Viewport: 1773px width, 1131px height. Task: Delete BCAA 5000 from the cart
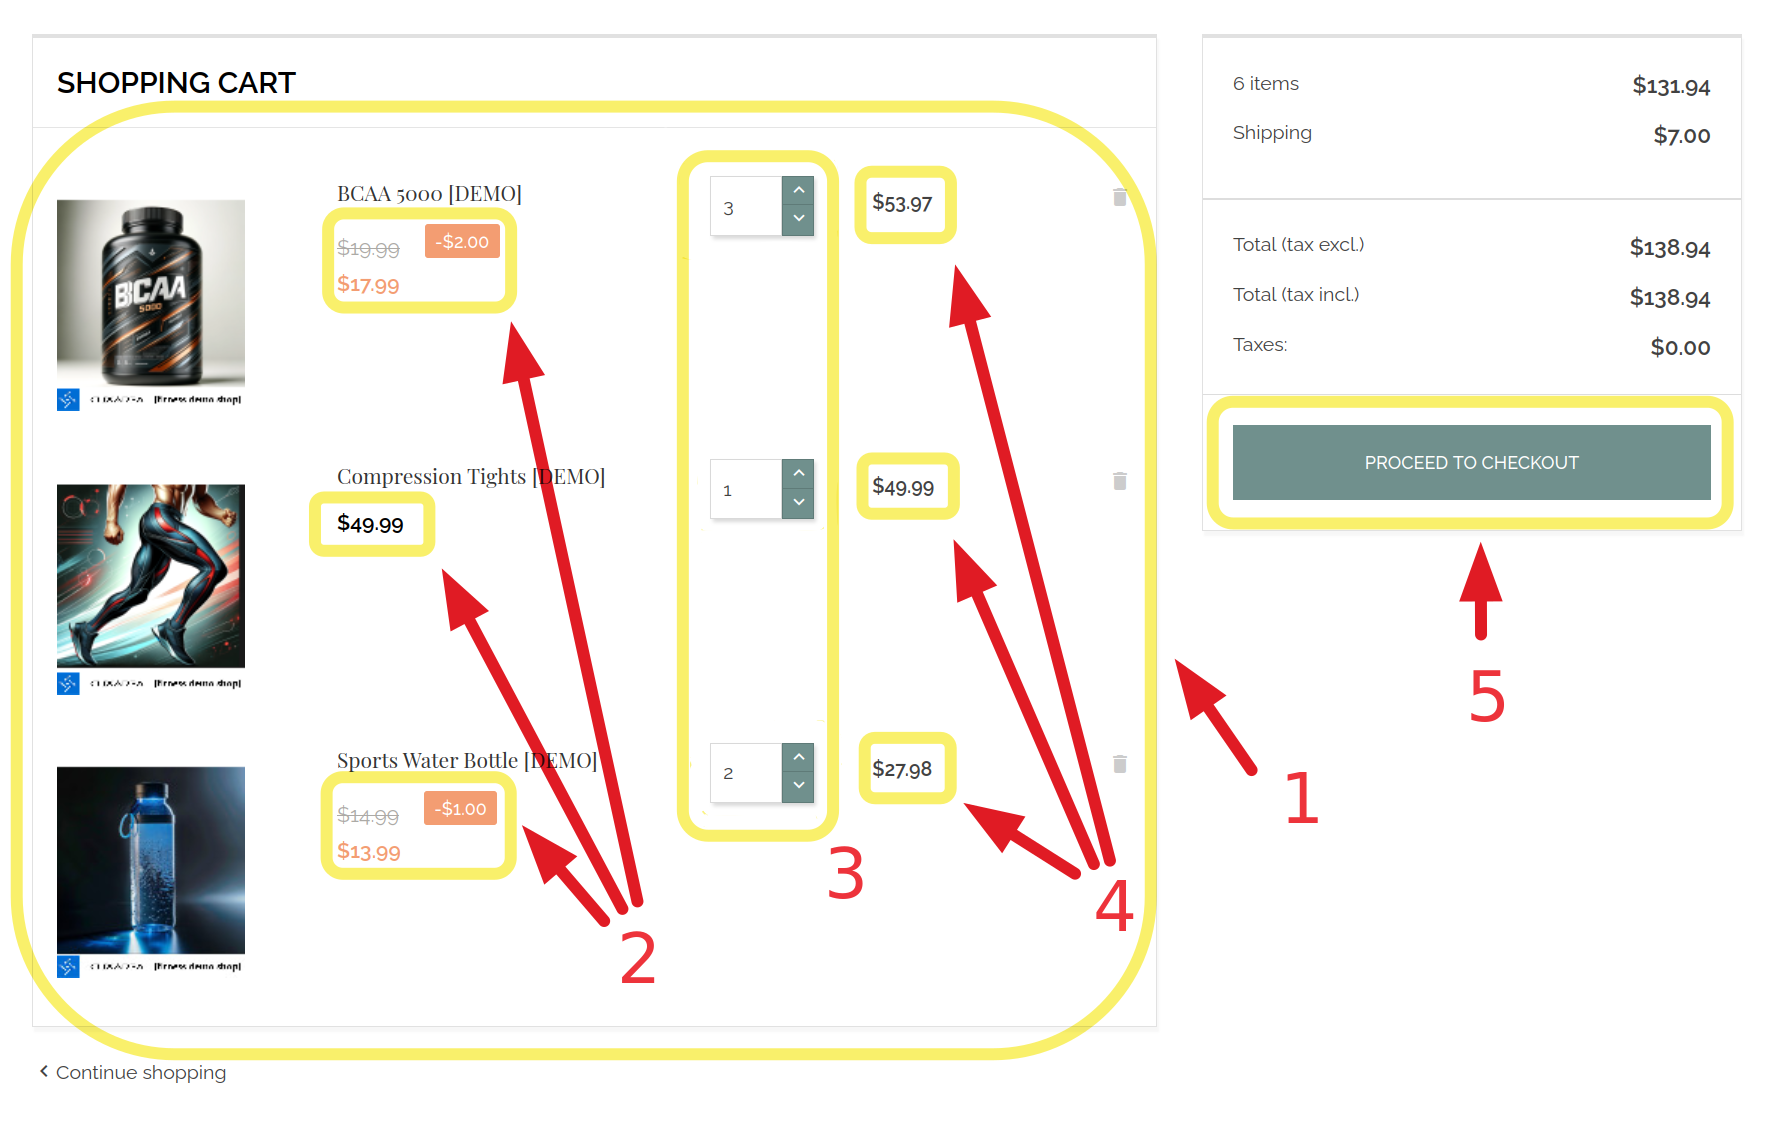(1120, 197)
